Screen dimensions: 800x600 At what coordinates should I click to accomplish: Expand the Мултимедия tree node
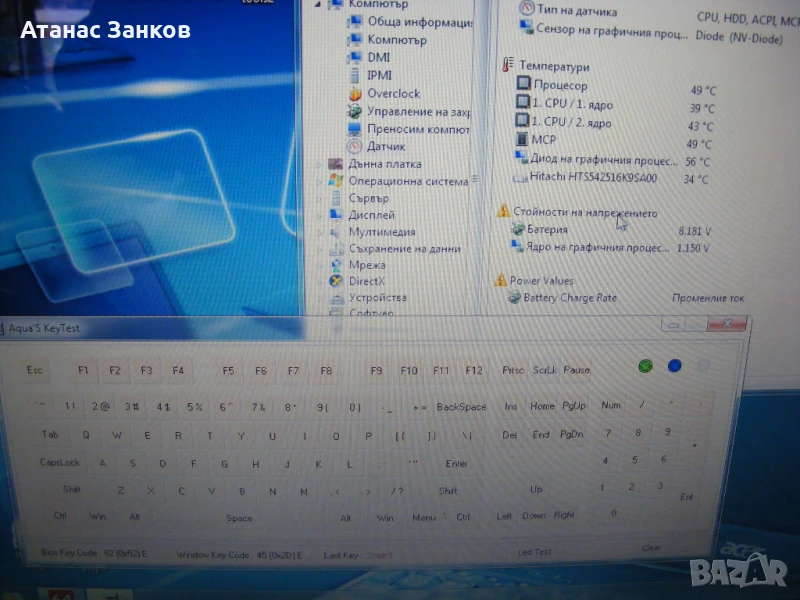pyautogui.click(x=320, y=232)
